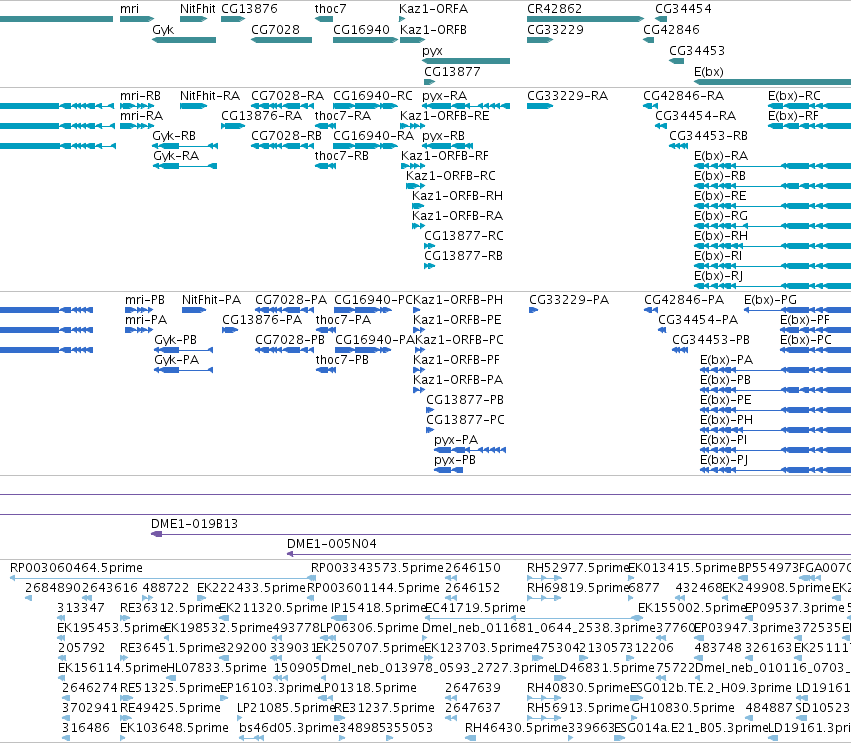Screen dimensions: 851x743
Task: Select the CG34454 gene label
Action: pyautogui.click(x=683, y=9)
